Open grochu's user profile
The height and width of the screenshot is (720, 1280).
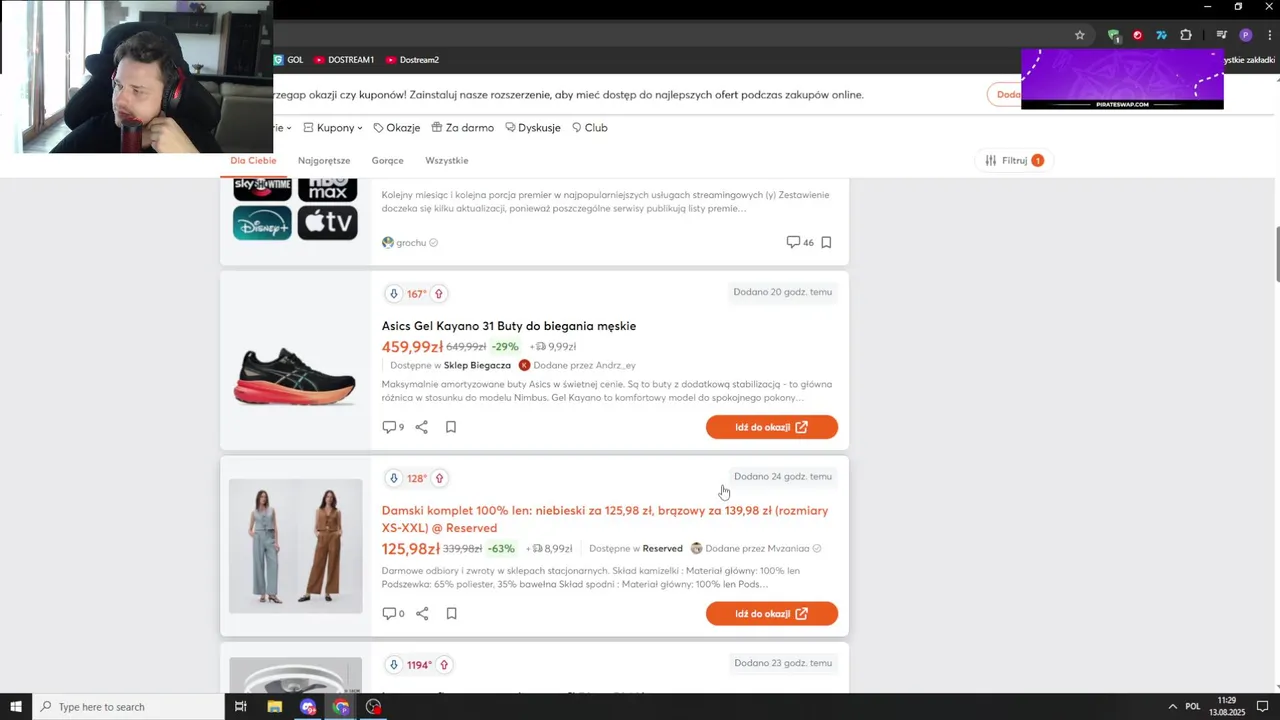[410, 242]
